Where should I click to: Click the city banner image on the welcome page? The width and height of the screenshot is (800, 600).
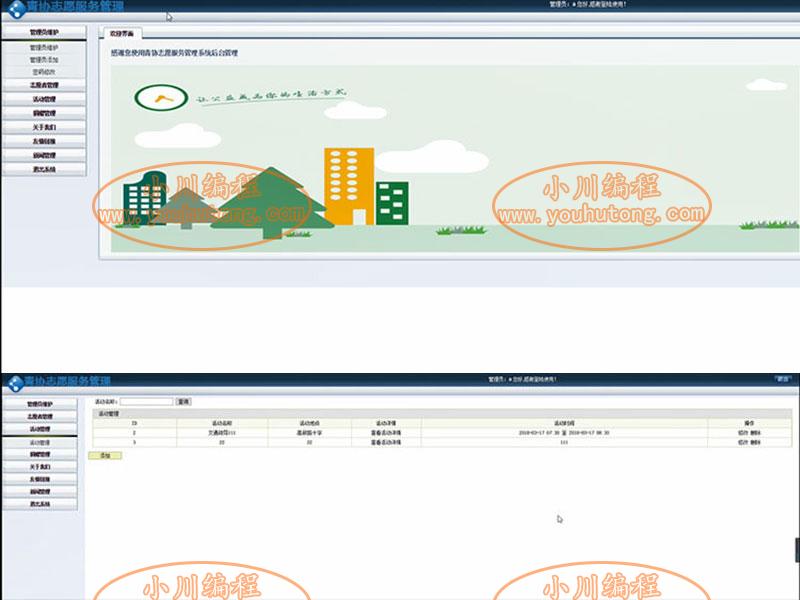click(x=455, y=159)
